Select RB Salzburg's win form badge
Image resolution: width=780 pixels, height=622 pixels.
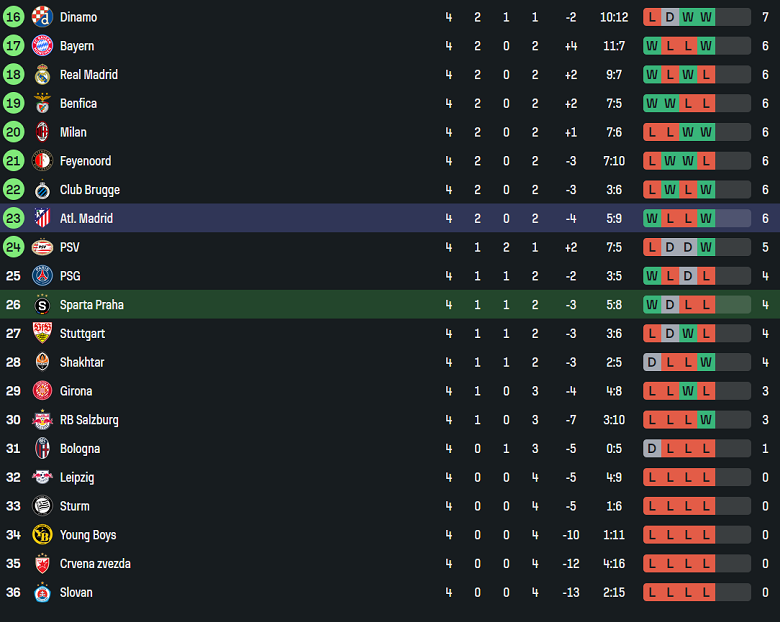706,420
